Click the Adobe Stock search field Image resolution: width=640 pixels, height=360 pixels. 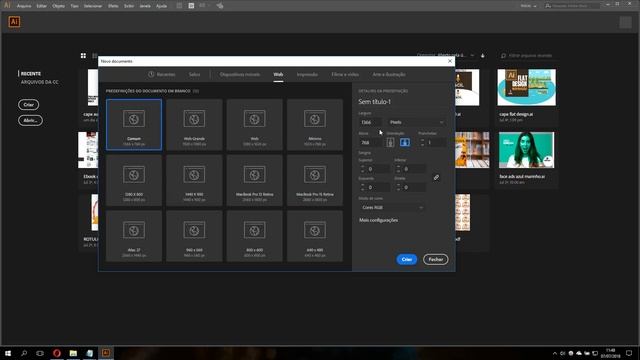572,6
